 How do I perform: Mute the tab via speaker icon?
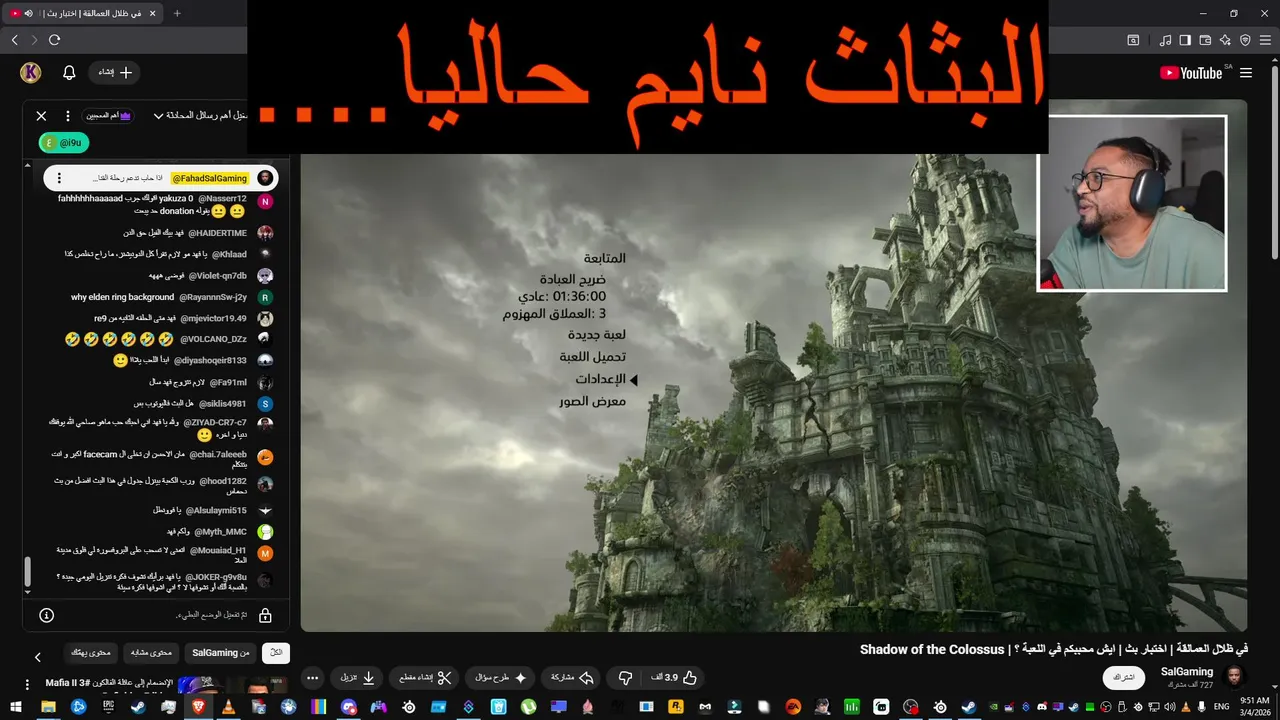pyautogui.click(x=28, y=13)
